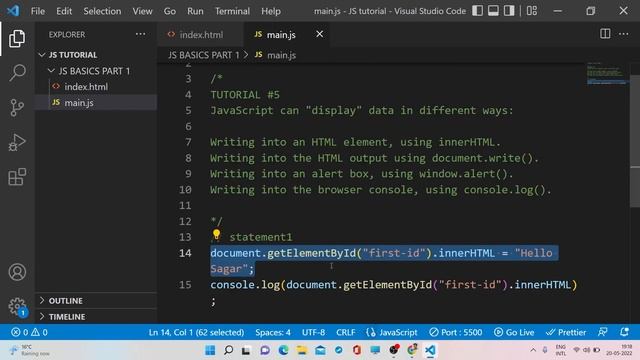This screenshot has height=360, width=640.
Task: Open the Run menu
Action: pyautogui.click(x=195, y=11)
